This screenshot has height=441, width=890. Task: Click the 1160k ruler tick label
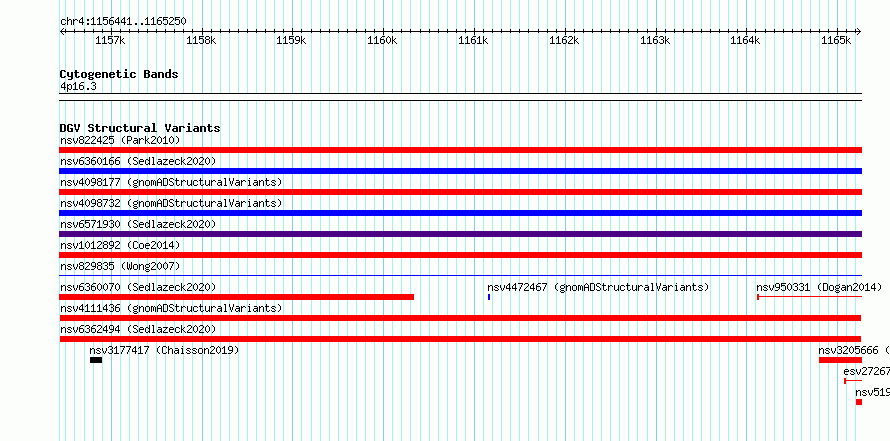[382, 41]
